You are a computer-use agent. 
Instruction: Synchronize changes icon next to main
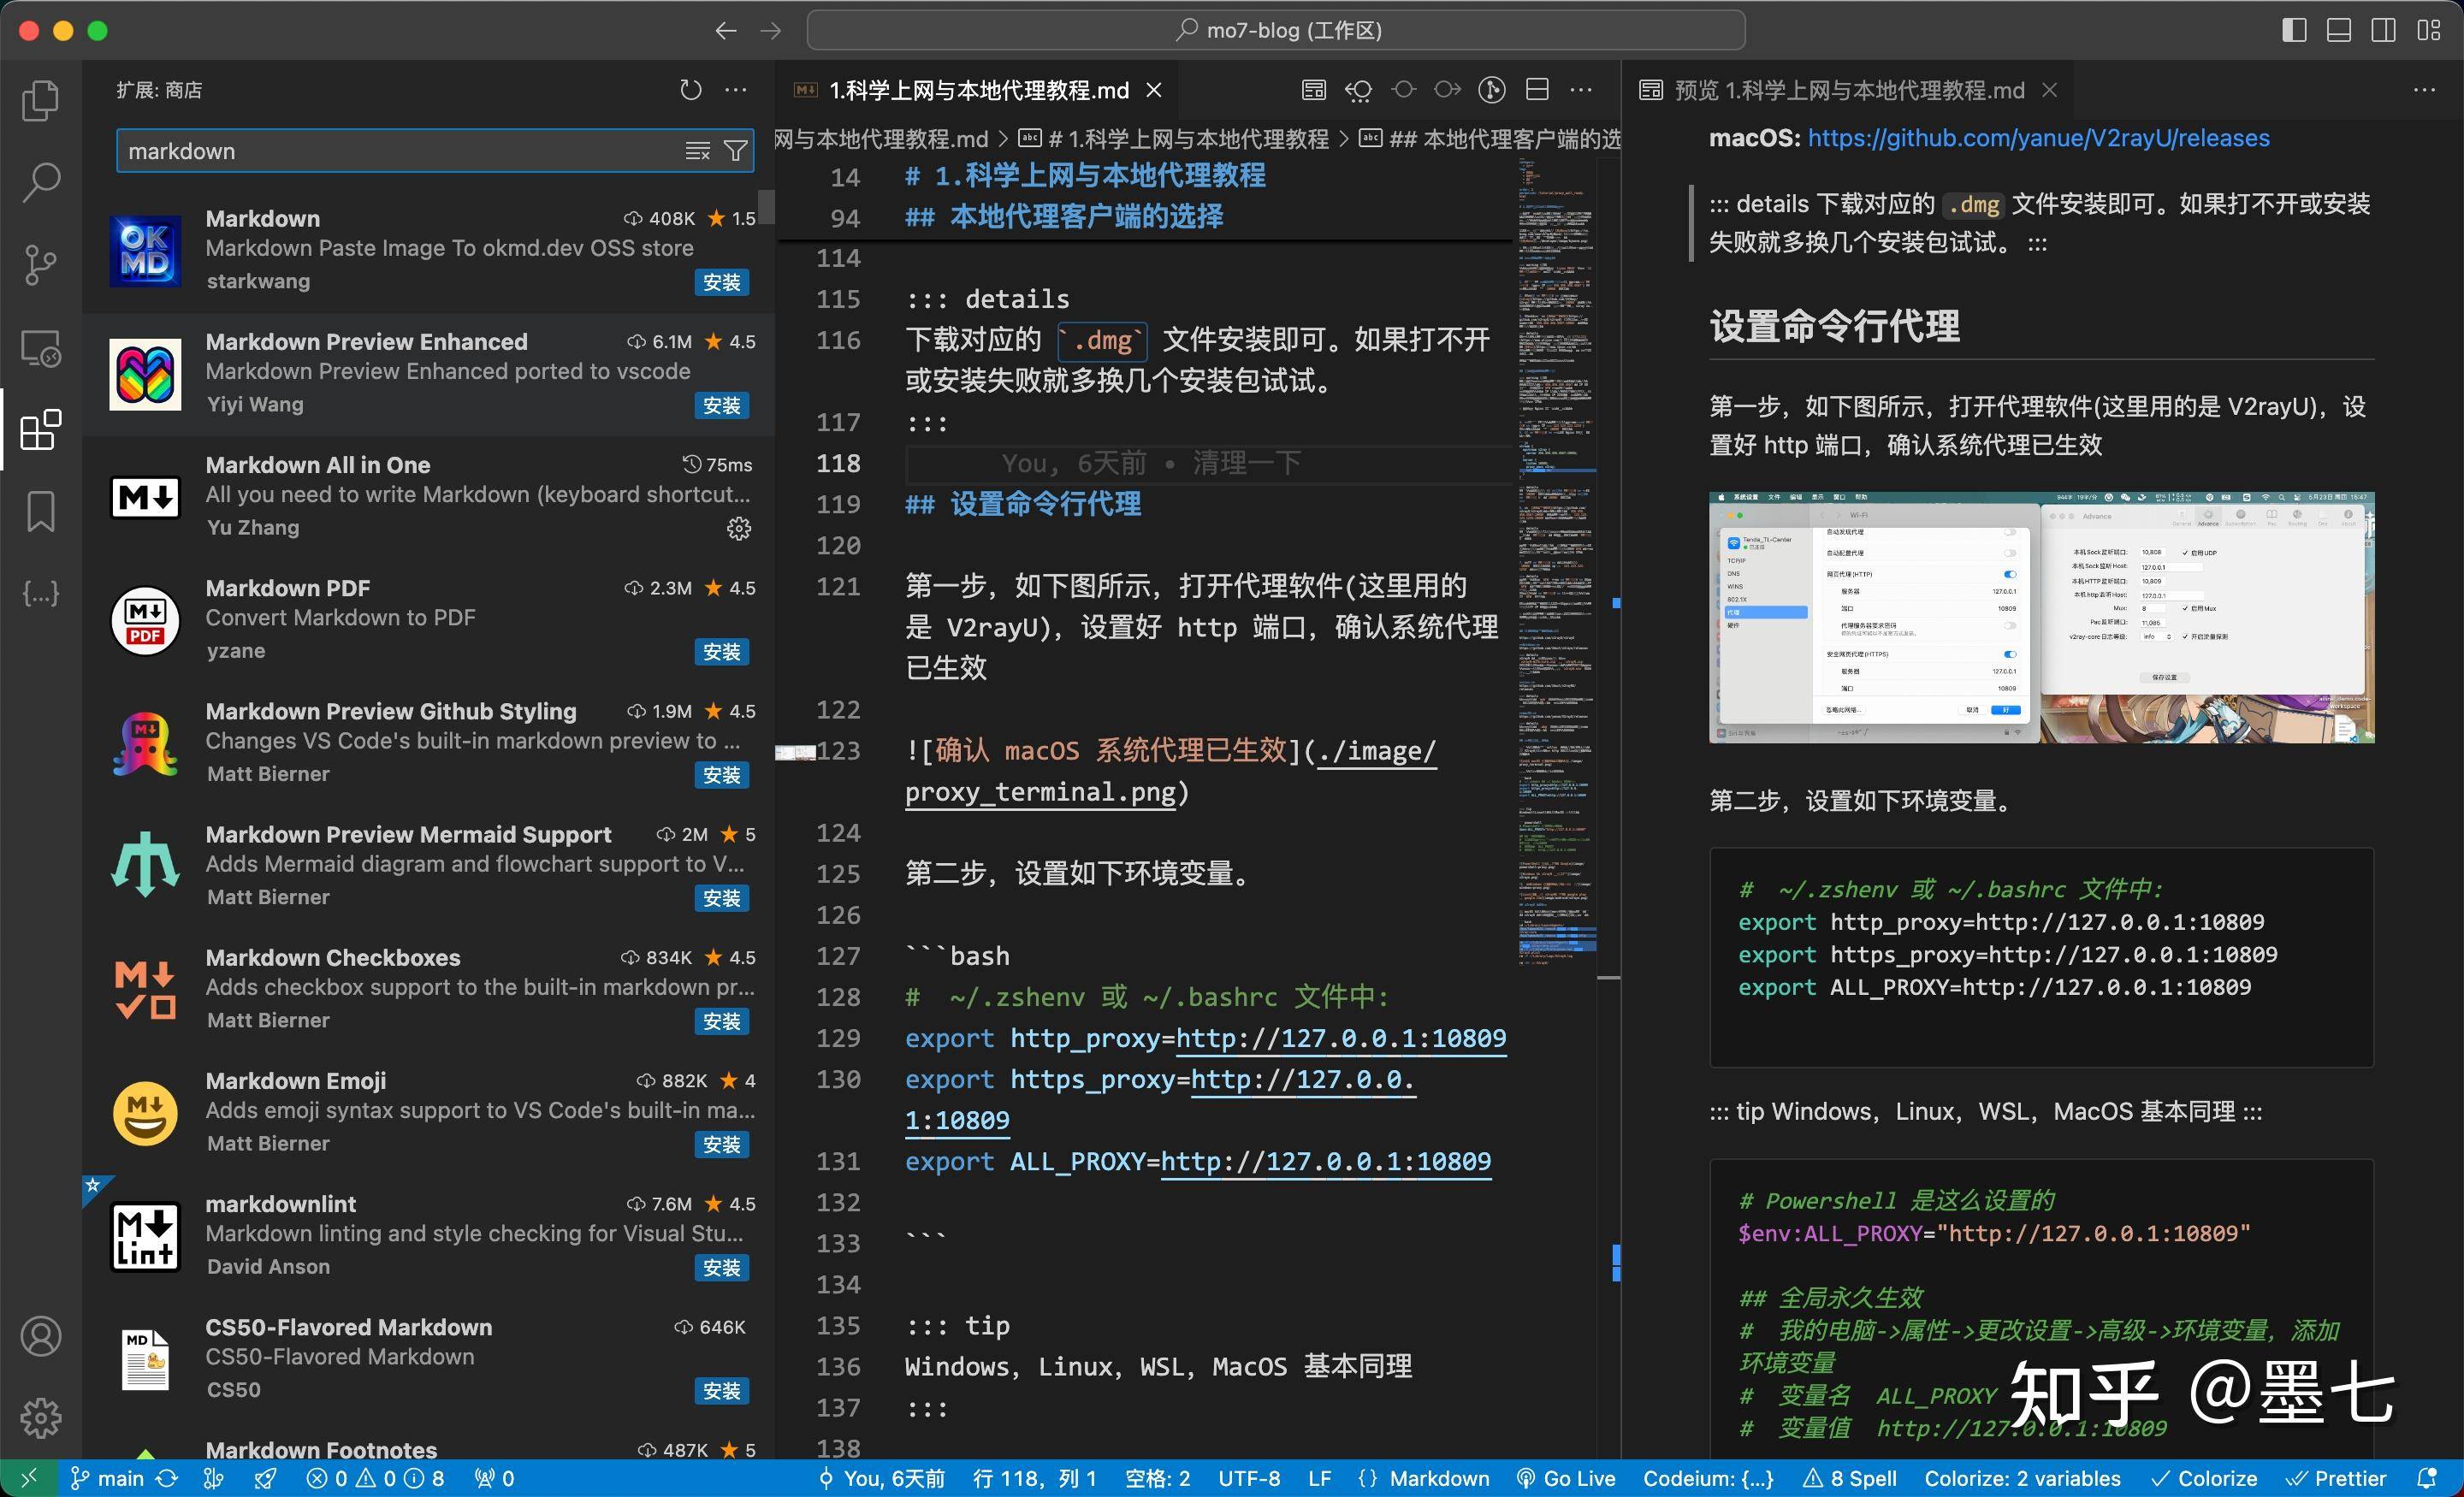click(167, 1478)
